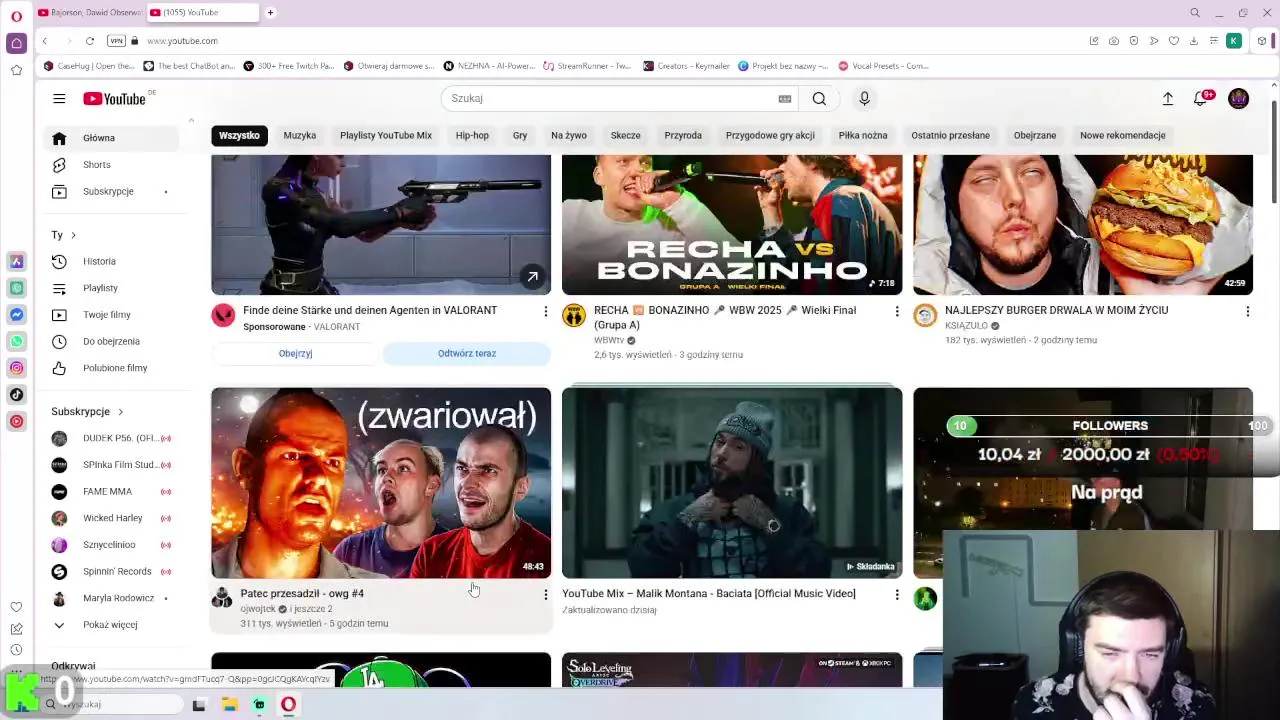Open Opera from the Windows taskbar
This screenshot has width=1280, height=720.
pyautogui.click(x=288, y=704)
